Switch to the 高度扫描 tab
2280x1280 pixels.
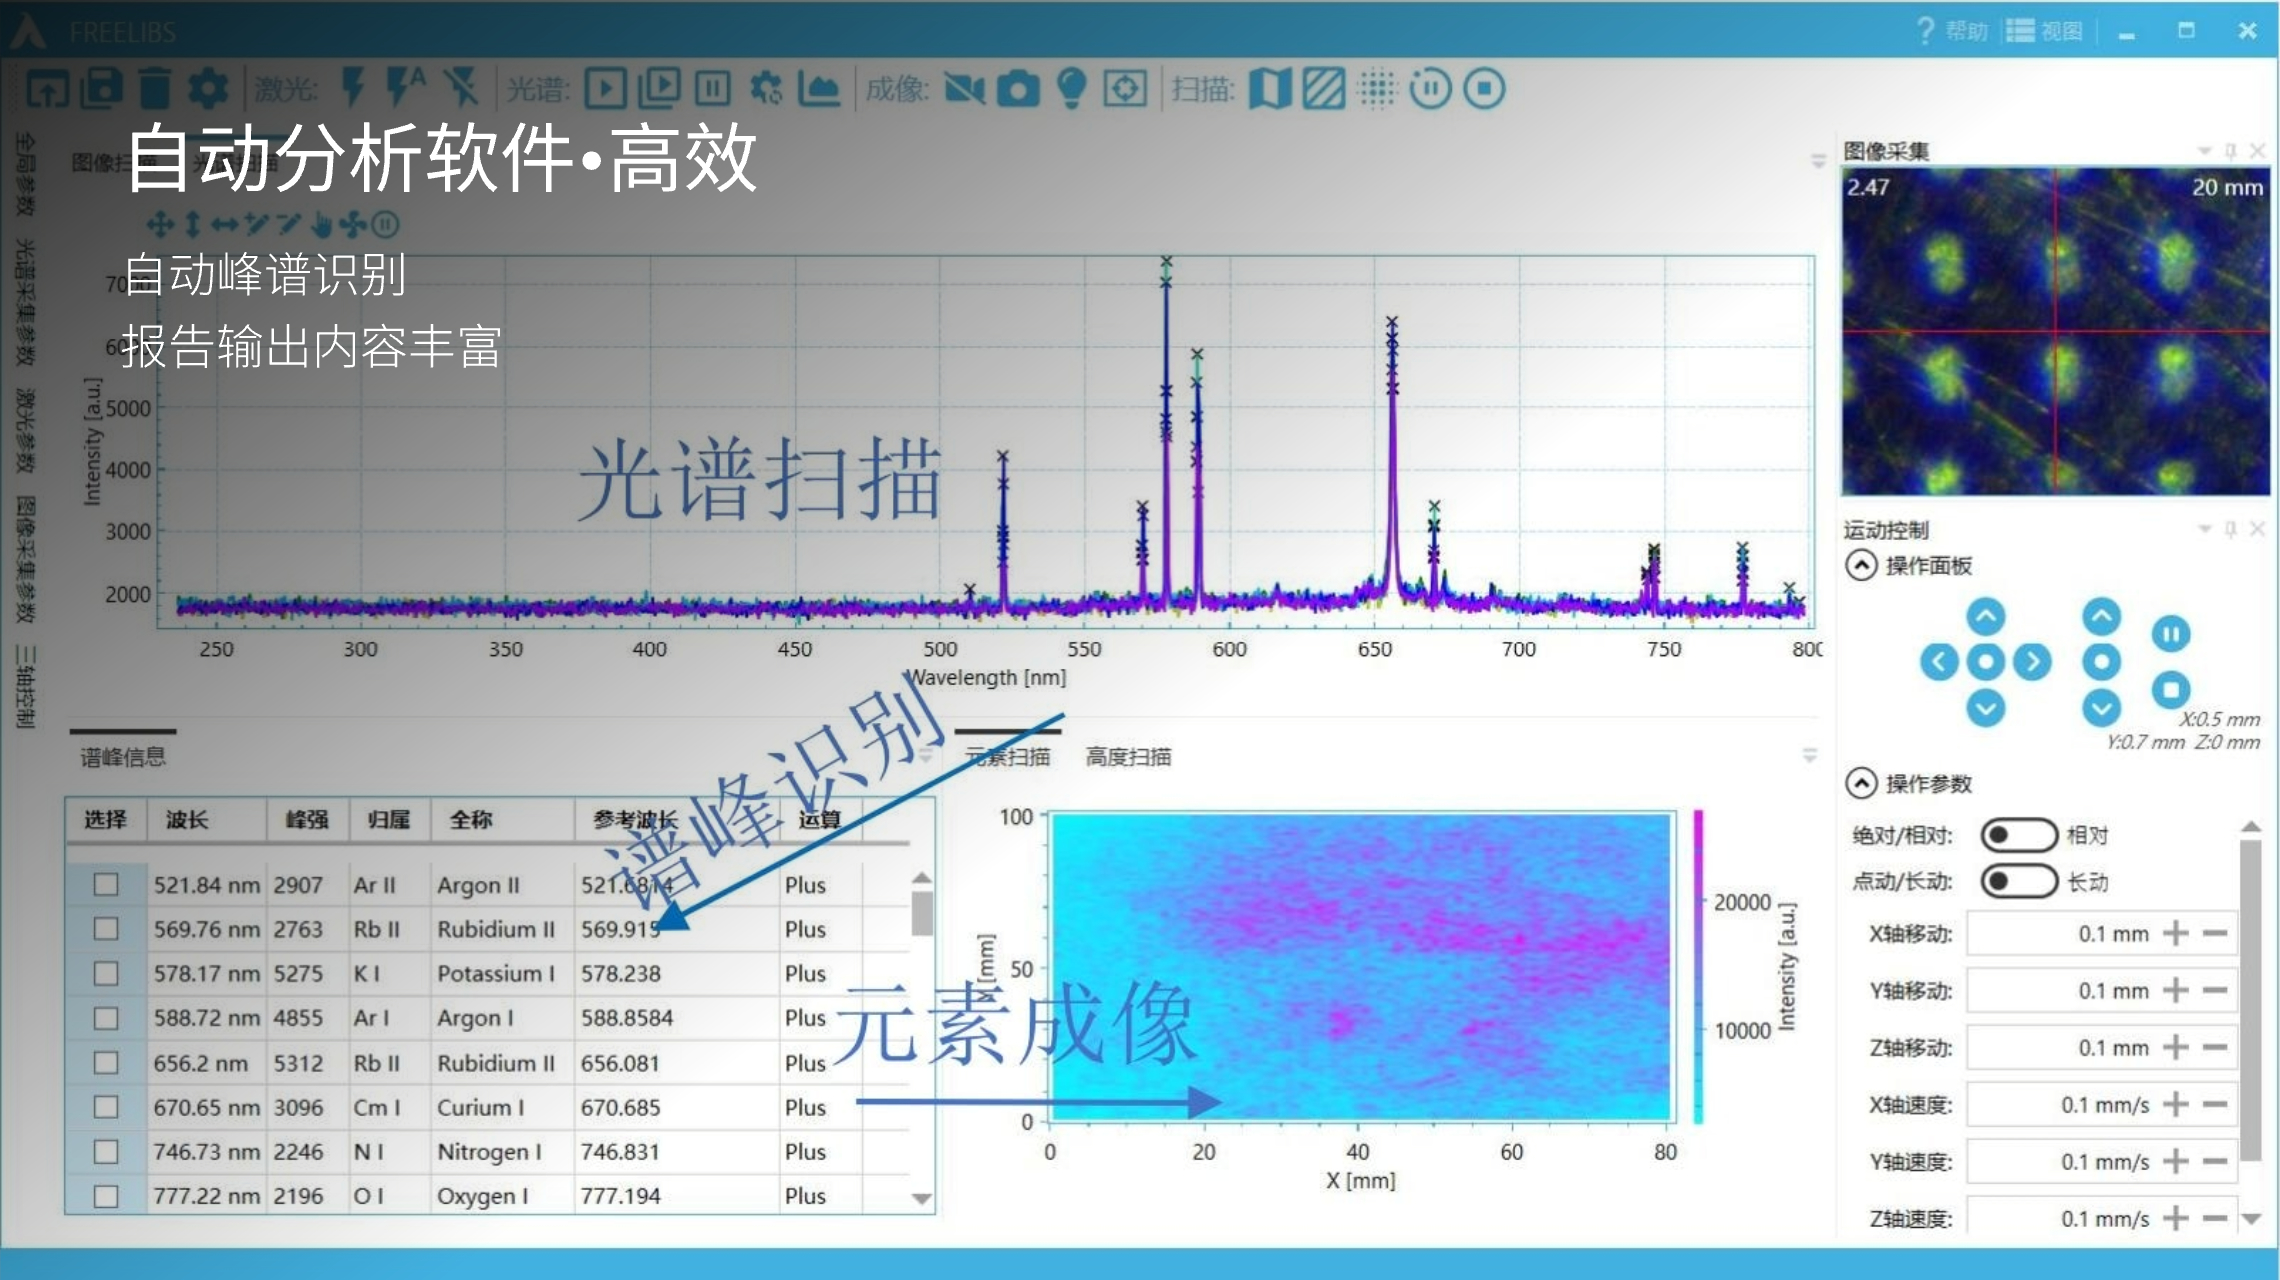click(1128, 757)
